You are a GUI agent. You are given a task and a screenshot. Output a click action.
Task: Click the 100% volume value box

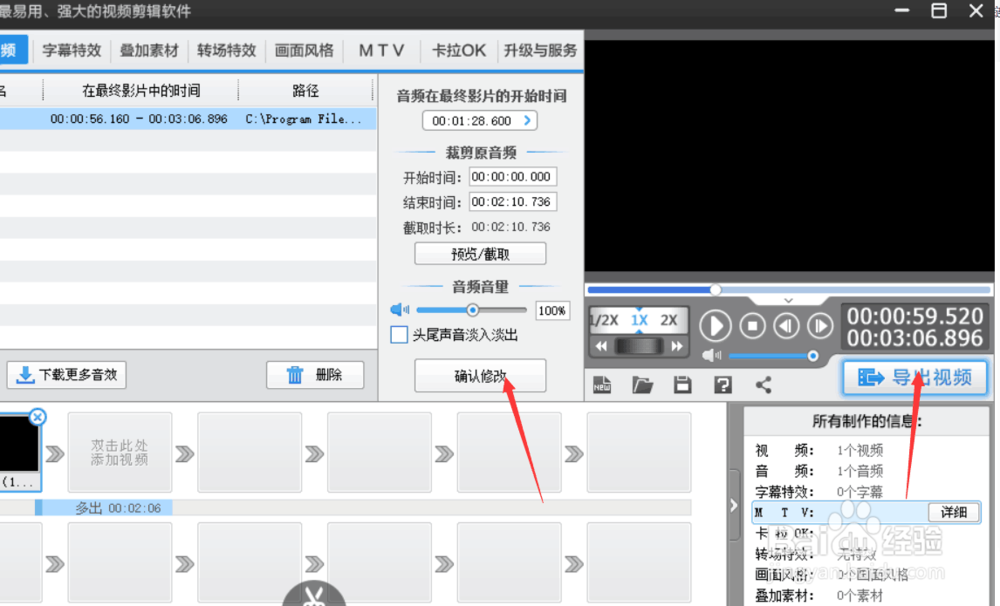point(552,311)
